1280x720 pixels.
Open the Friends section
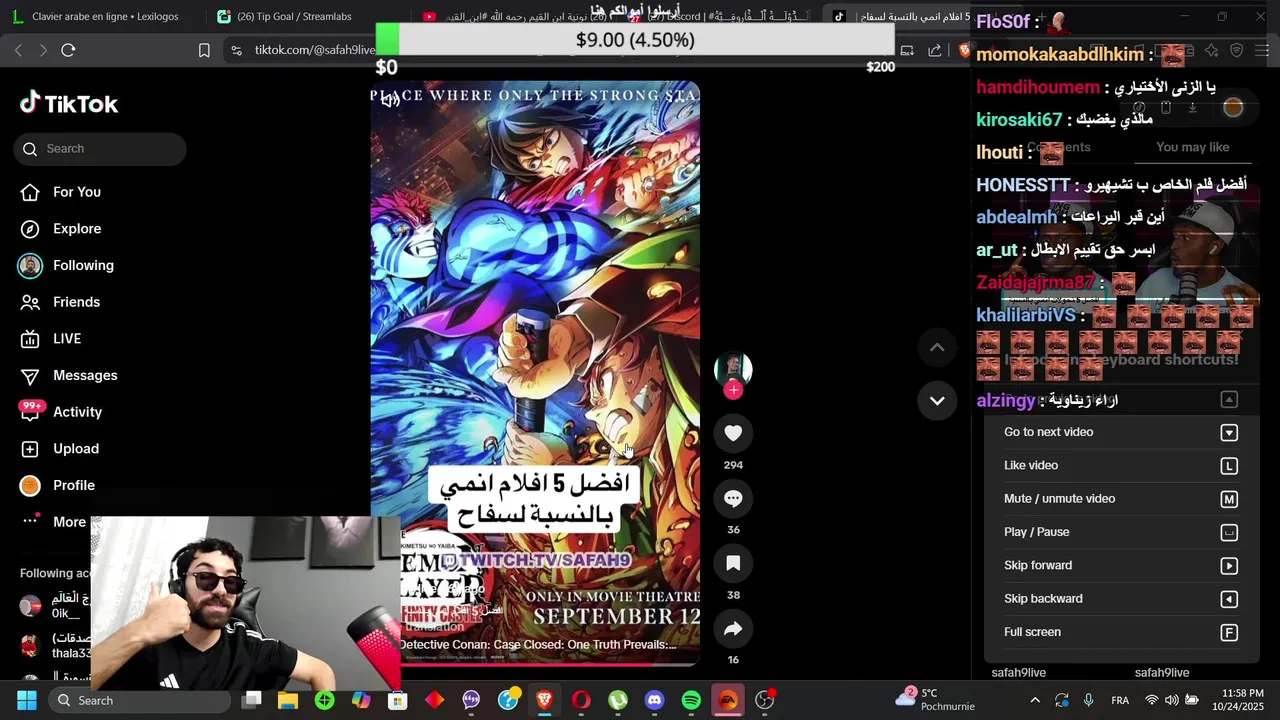(61, 302)
